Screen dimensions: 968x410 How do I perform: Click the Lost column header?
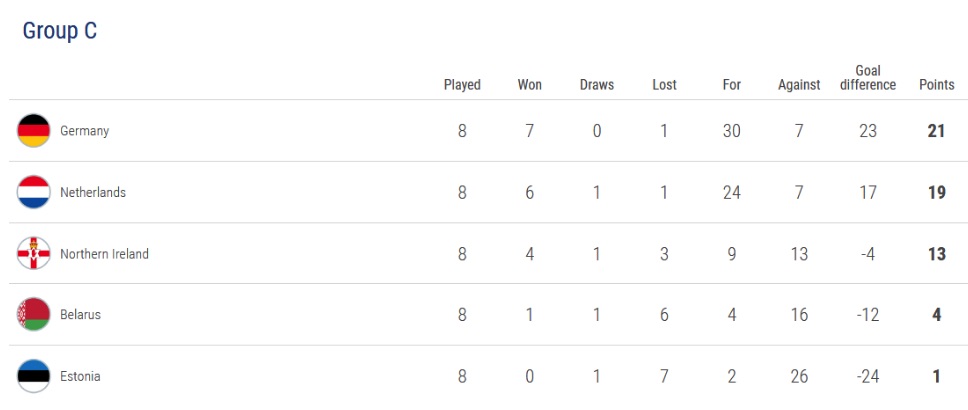tap(664, 85)
